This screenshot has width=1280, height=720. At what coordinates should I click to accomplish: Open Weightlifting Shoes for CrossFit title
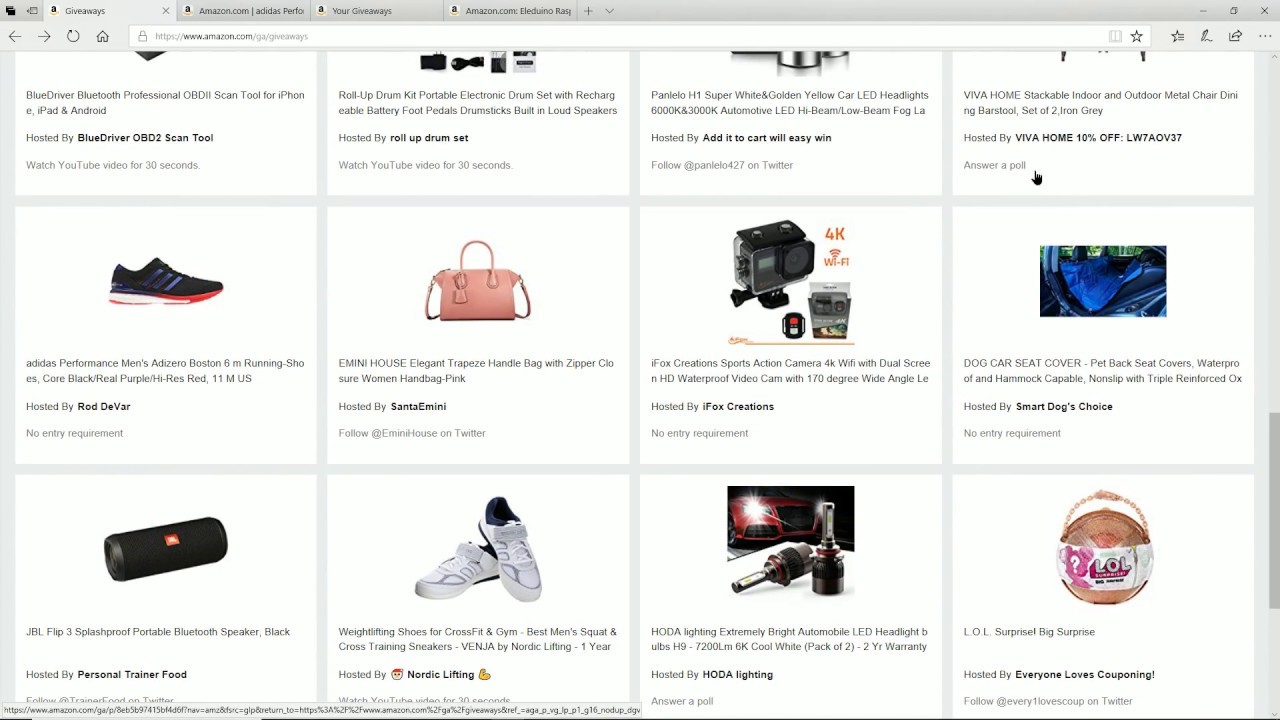click(x=478, y=639)
